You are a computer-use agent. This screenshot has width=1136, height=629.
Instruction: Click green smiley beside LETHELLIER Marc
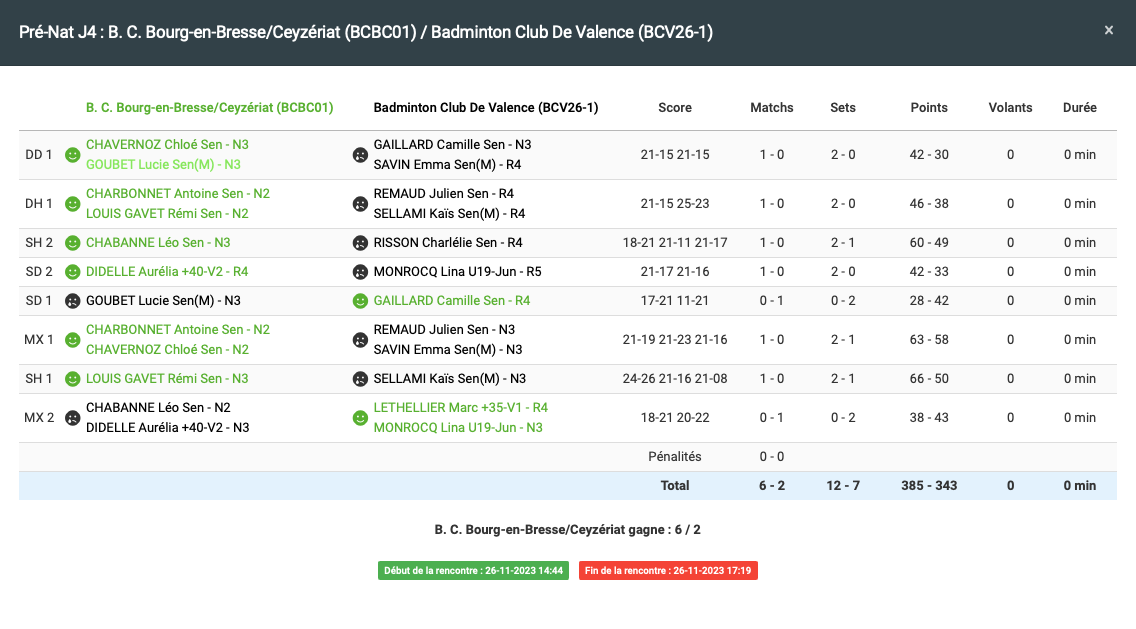click(x=360, y=418)
